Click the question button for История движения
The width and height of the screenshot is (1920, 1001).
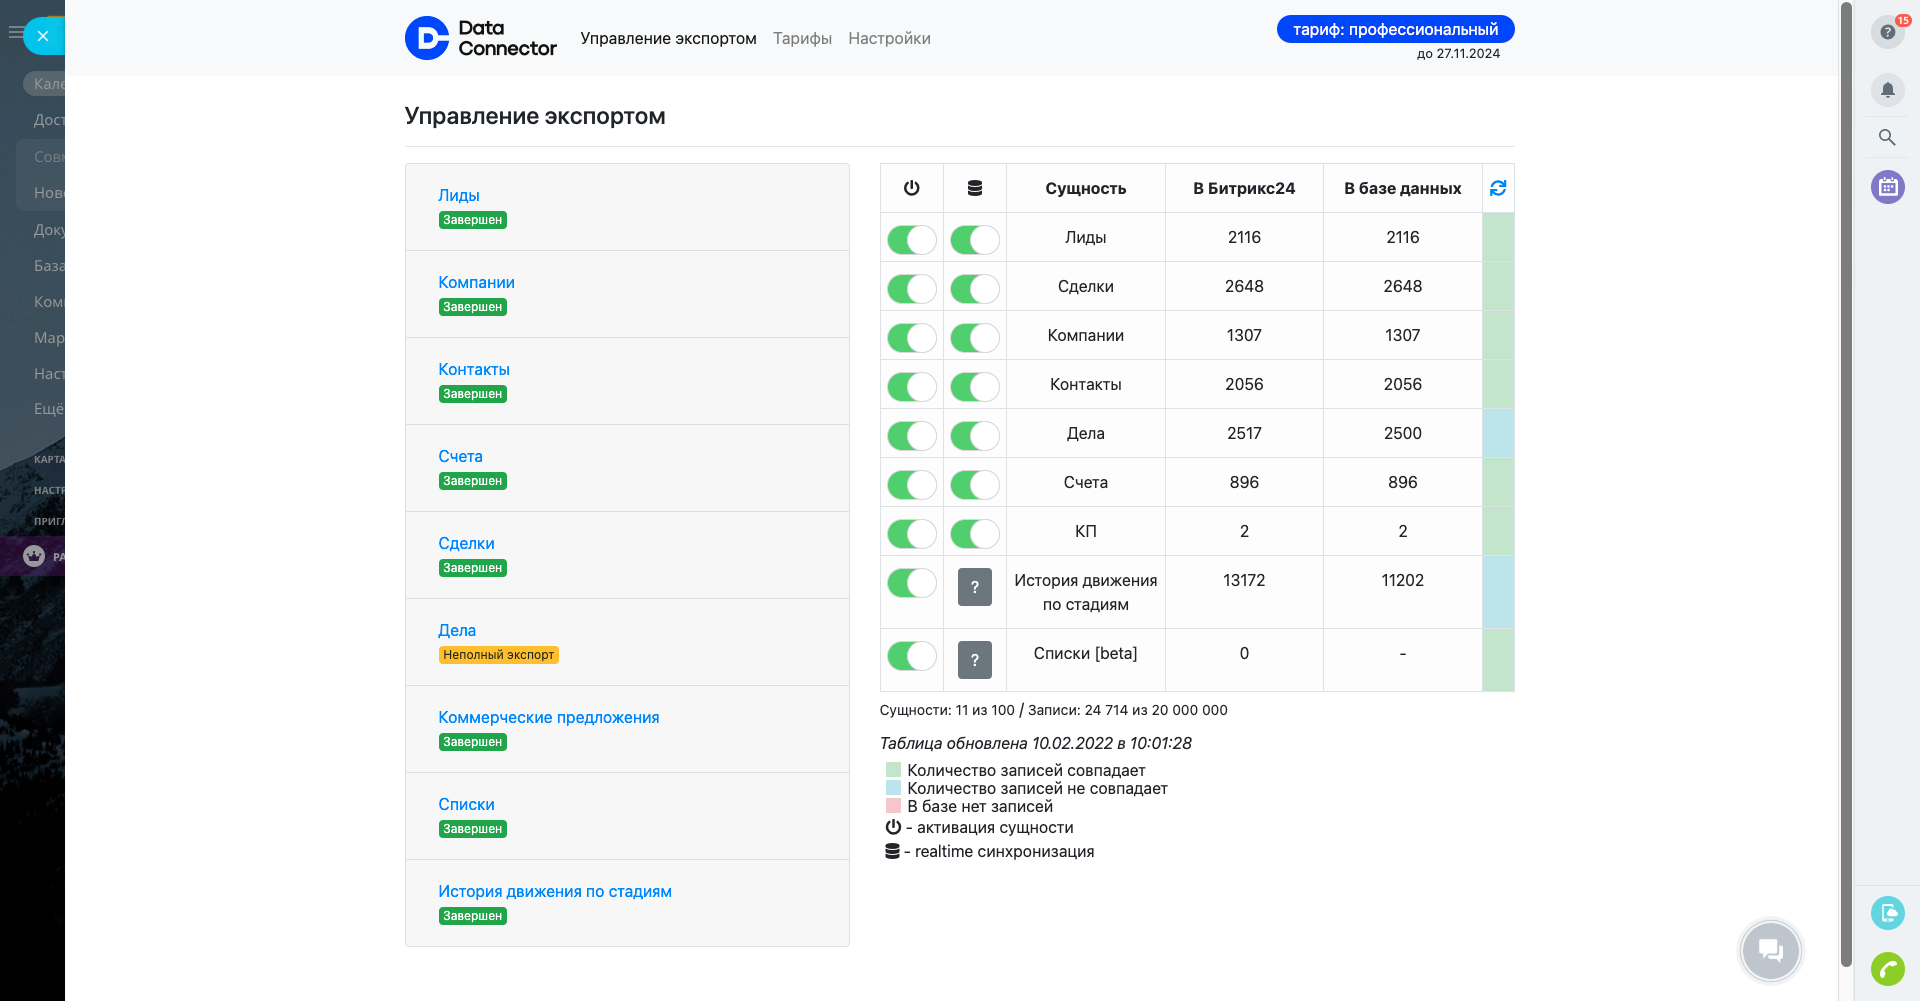pos(974,587)
